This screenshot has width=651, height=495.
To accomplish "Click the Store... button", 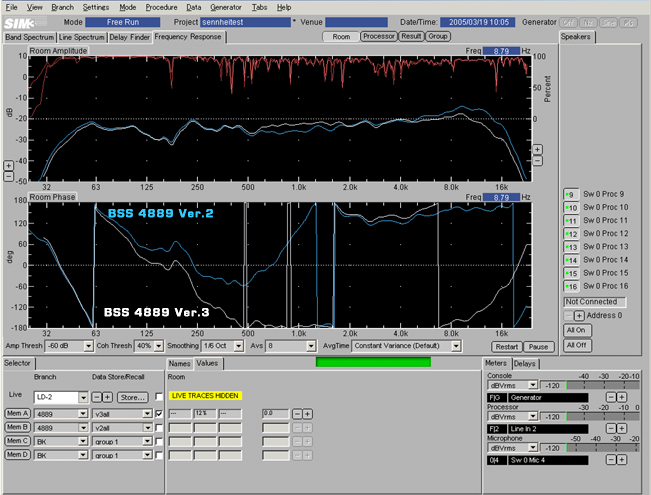I will tap(133, 397).
